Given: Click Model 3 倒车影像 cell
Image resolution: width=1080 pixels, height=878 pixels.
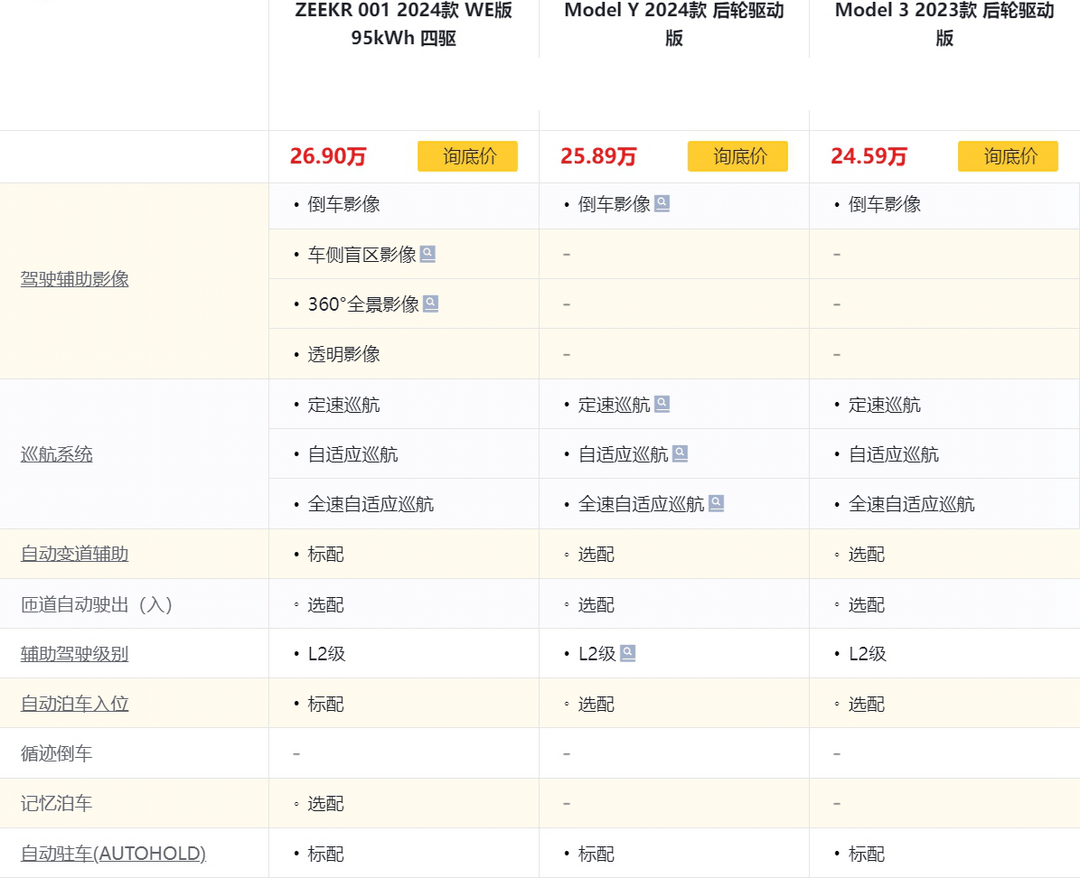Looking at the screenshot, I should pyautogui.click(x=944, y=204).
